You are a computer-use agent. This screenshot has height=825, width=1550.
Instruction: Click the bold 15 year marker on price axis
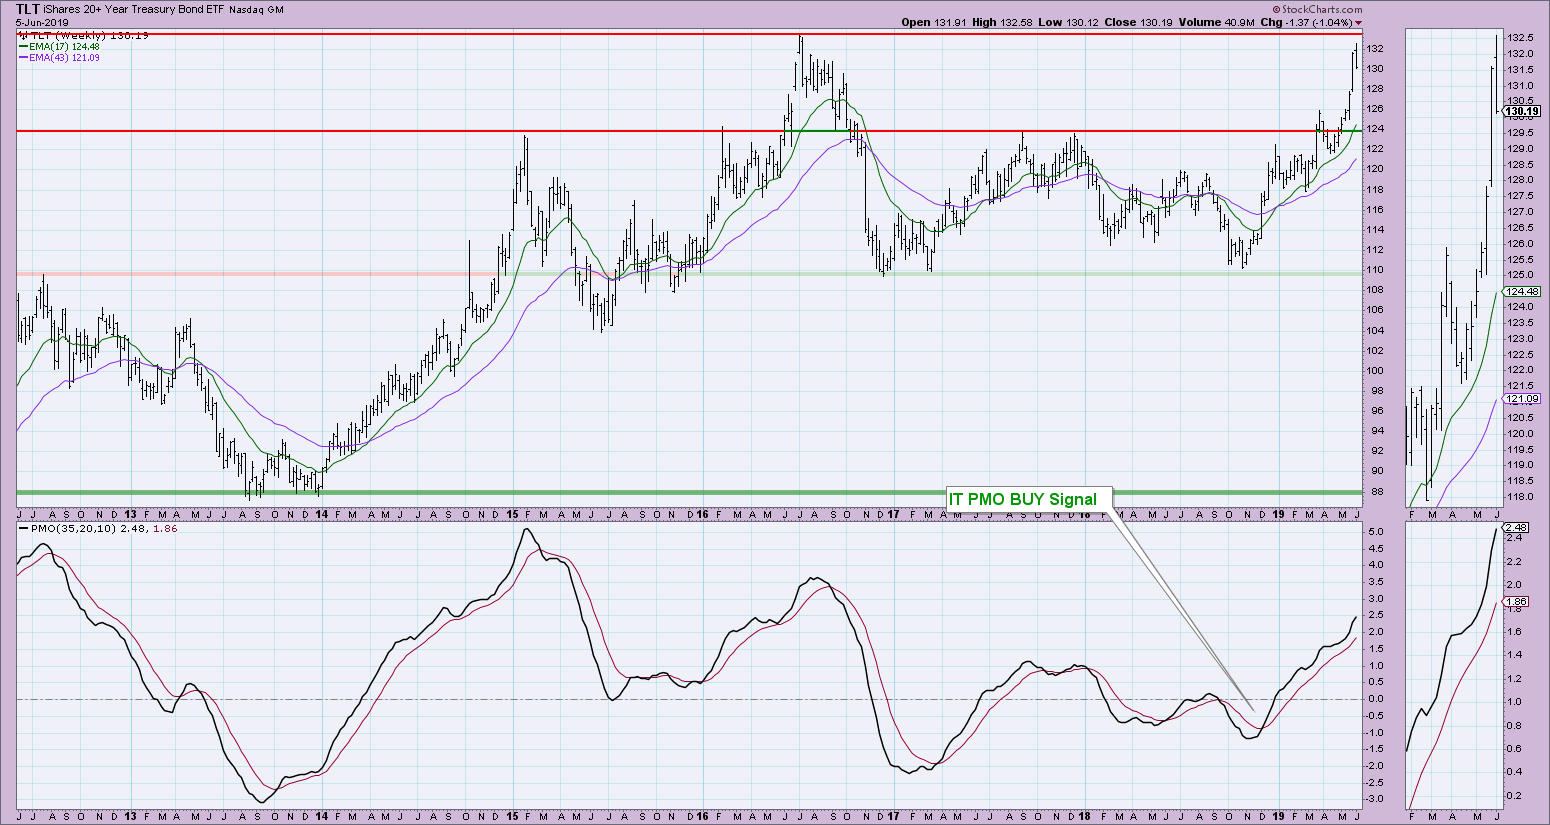coord(512,514)
